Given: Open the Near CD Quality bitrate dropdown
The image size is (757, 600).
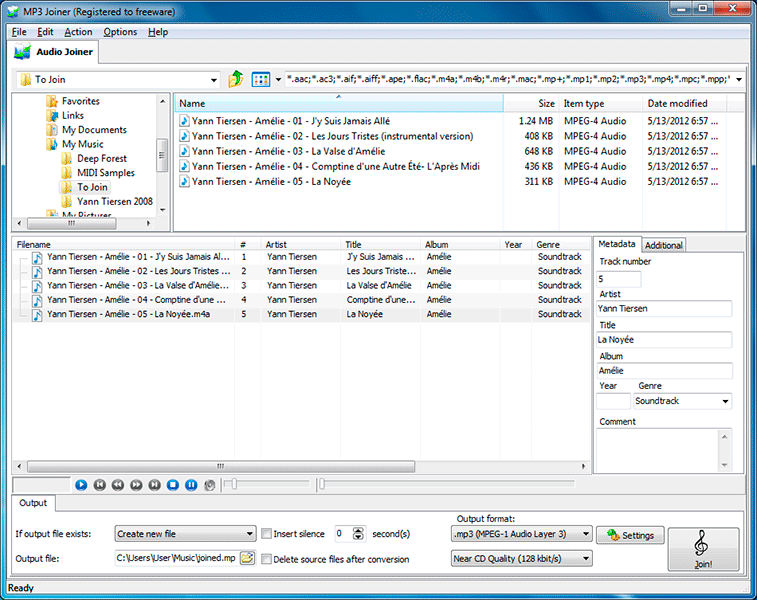Looking at the screenshot, I should pyautogui.click(x=521, y=558).
